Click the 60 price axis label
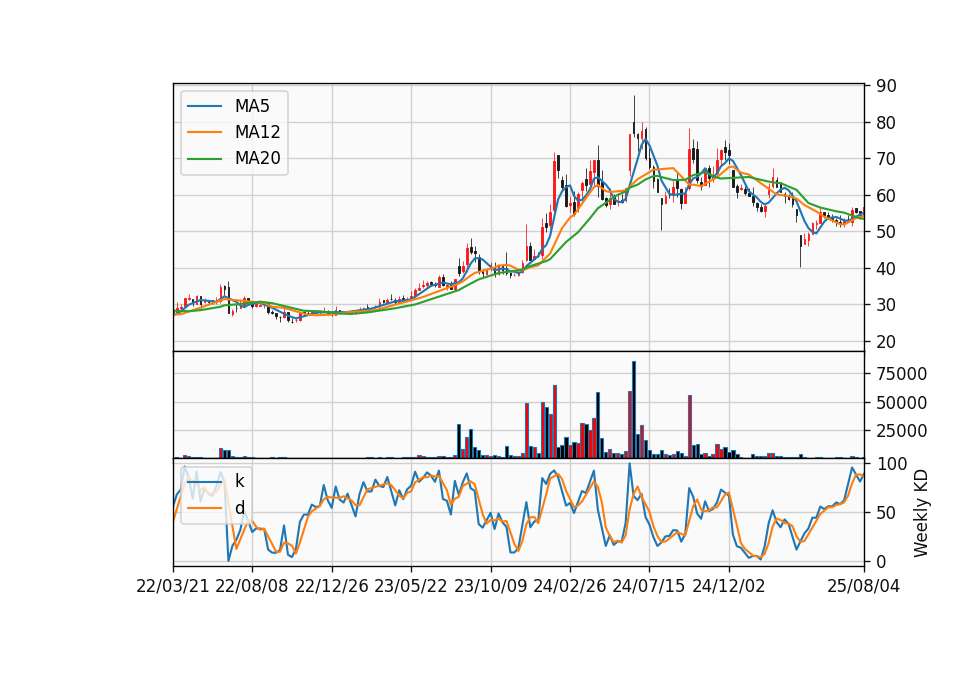Viewport: 960px width, 690px height. point(886,196)
